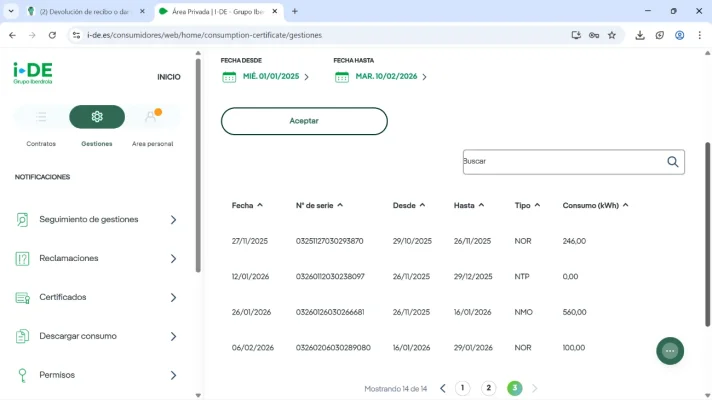Sort table by Fecha column
This screenshot has height=400, width=712.
coord(247,205)
